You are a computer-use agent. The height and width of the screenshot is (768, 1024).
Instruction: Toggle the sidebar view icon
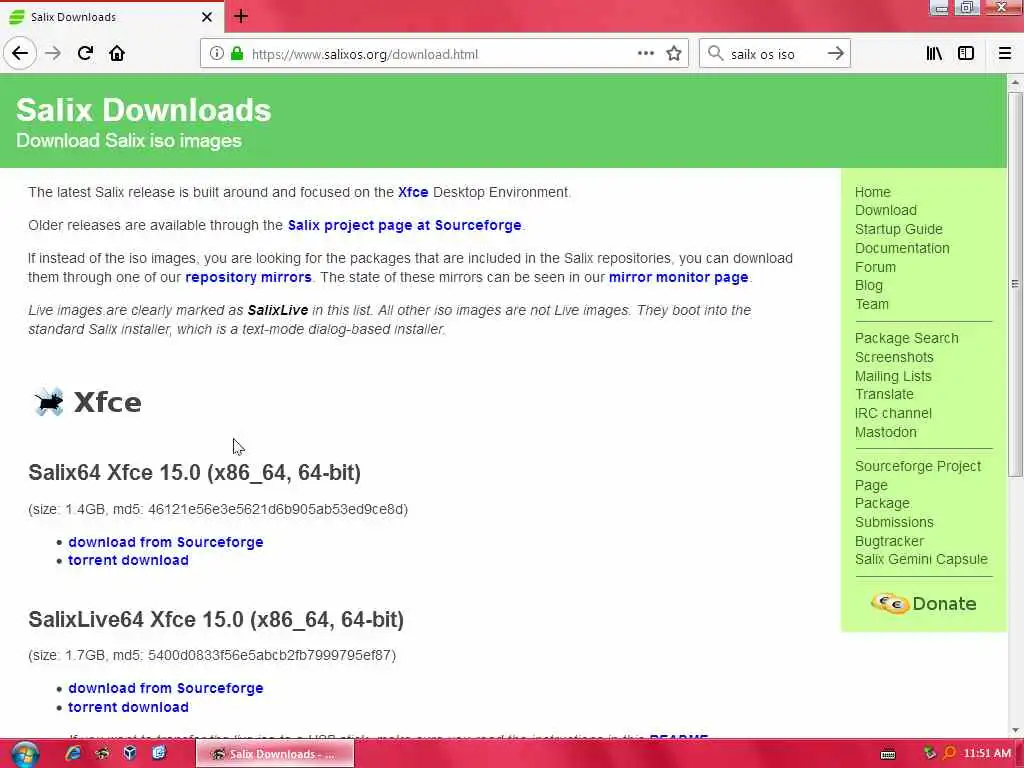(x=966, y=54)
